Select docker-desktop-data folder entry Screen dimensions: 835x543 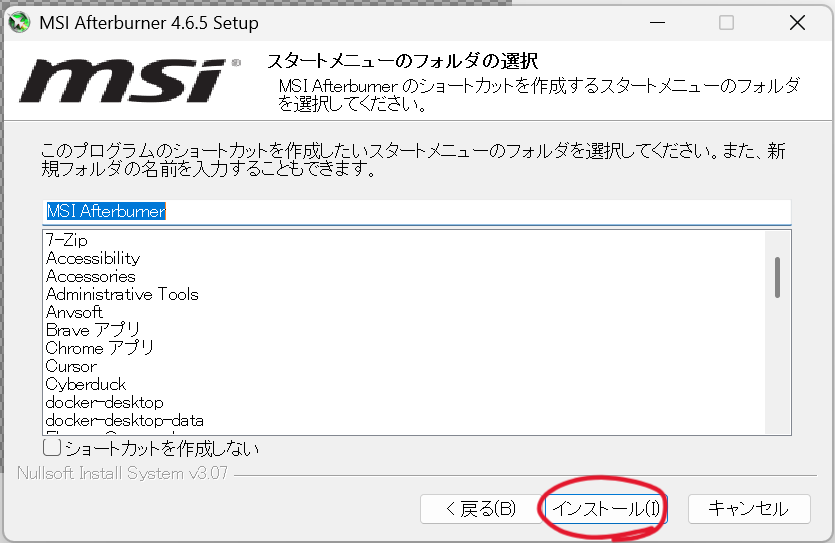124,420
